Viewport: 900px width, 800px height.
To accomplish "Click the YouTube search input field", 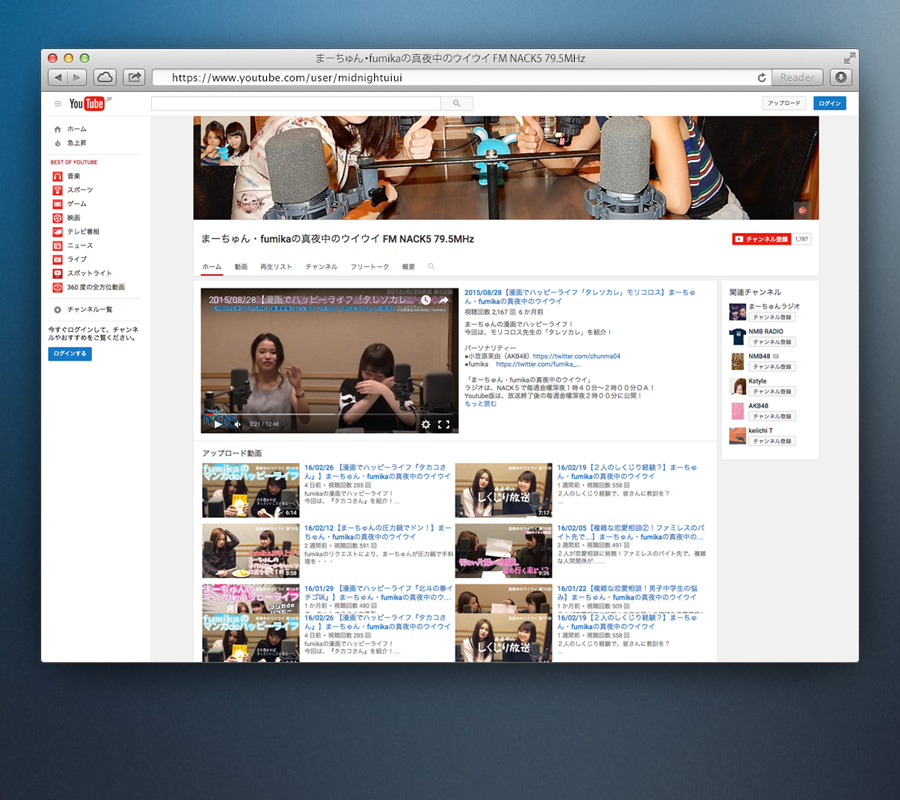I will [x=296, y=103].
